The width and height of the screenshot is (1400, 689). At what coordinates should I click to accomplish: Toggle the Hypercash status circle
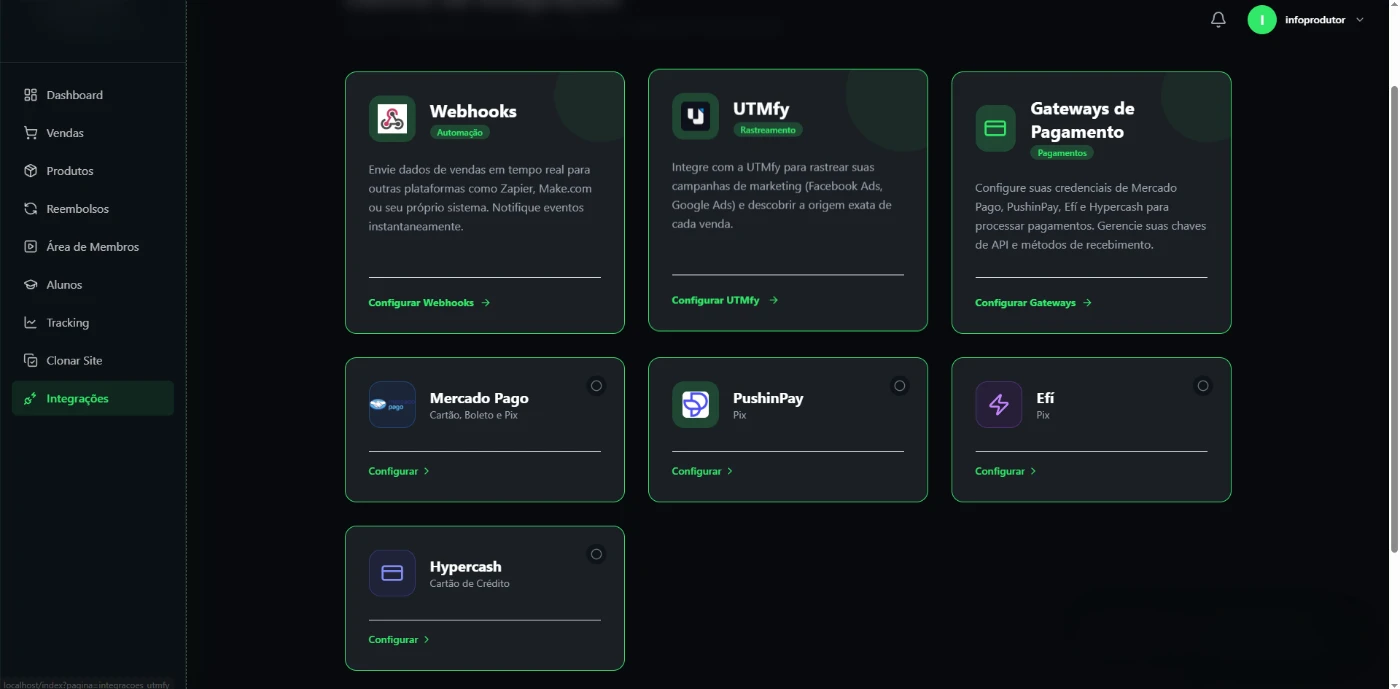(596, 554)
